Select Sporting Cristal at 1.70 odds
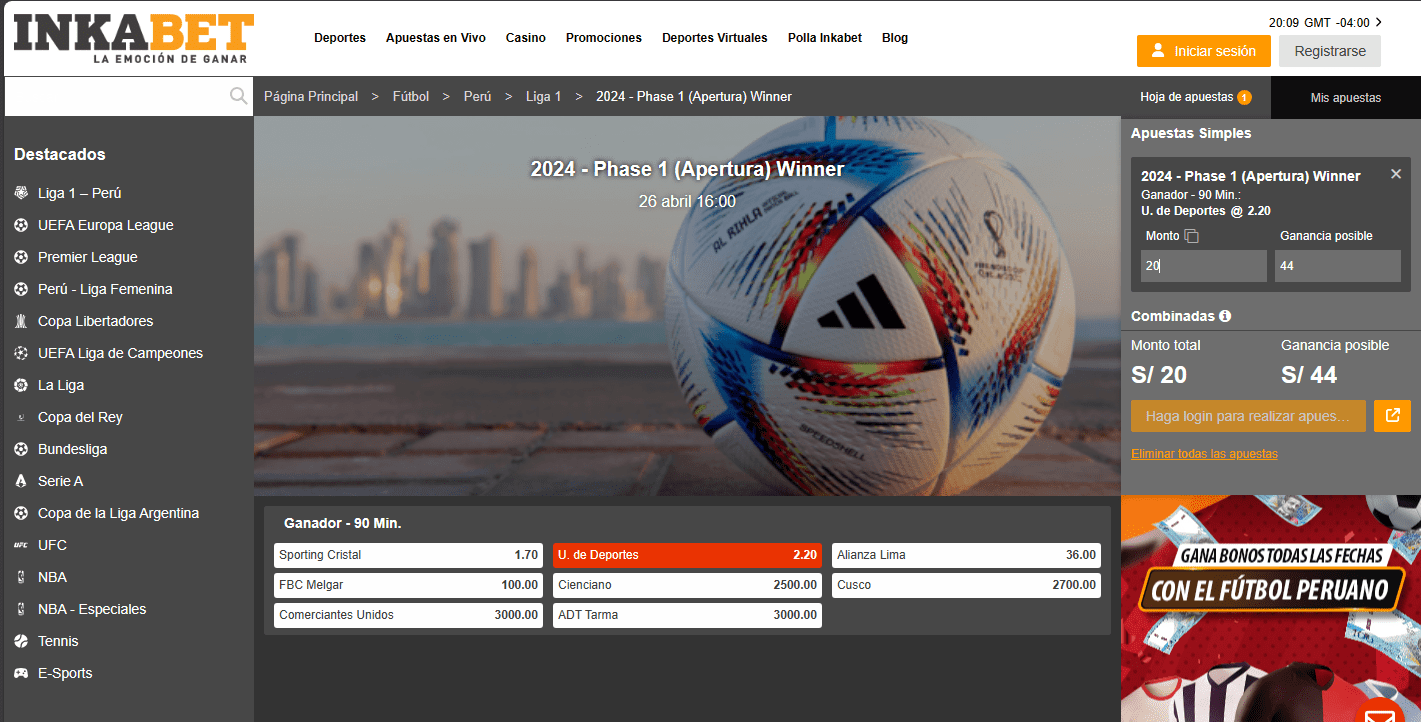This screenshot has width=1421, height=722. point(408,555)
